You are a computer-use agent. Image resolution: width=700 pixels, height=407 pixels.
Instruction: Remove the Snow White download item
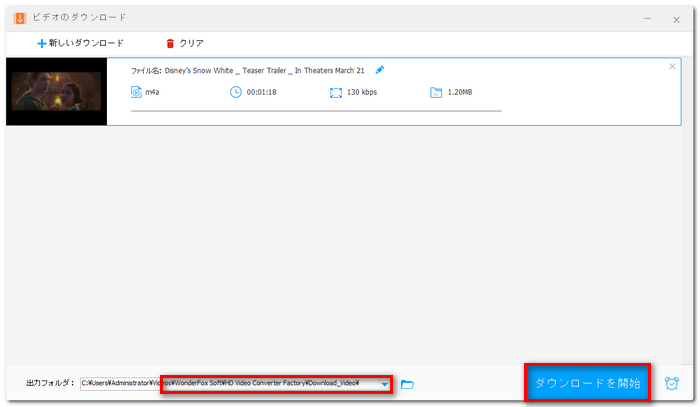click(x=672, y=66)
